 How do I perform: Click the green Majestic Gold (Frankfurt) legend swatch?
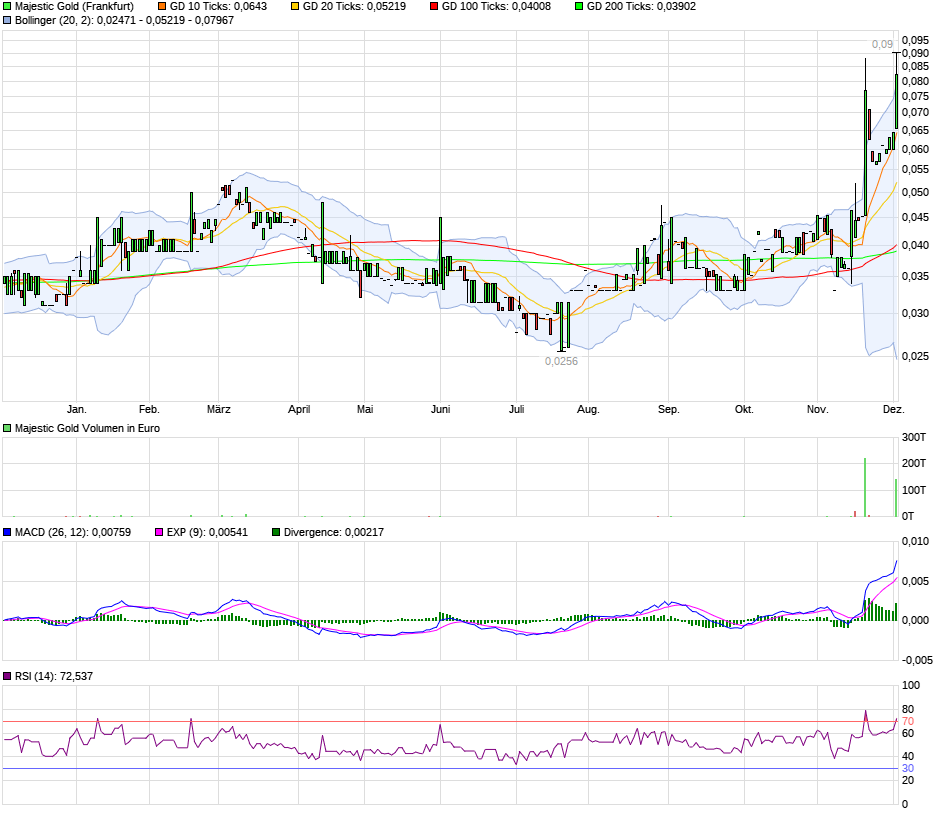pyautogui.click(x=7, y=7)
